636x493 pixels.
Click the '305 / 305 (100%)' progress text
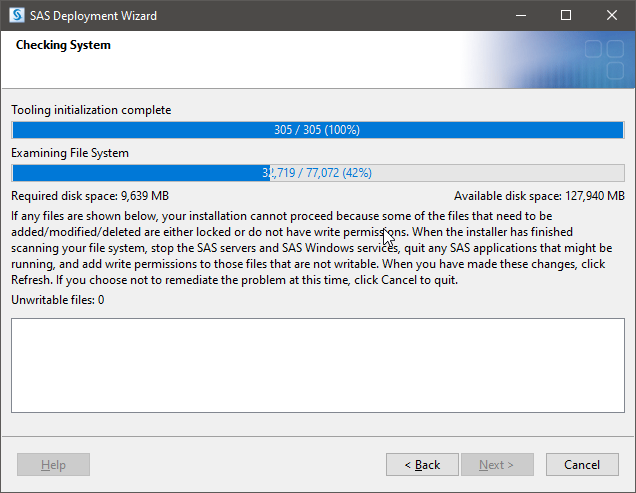pos(317,130)
